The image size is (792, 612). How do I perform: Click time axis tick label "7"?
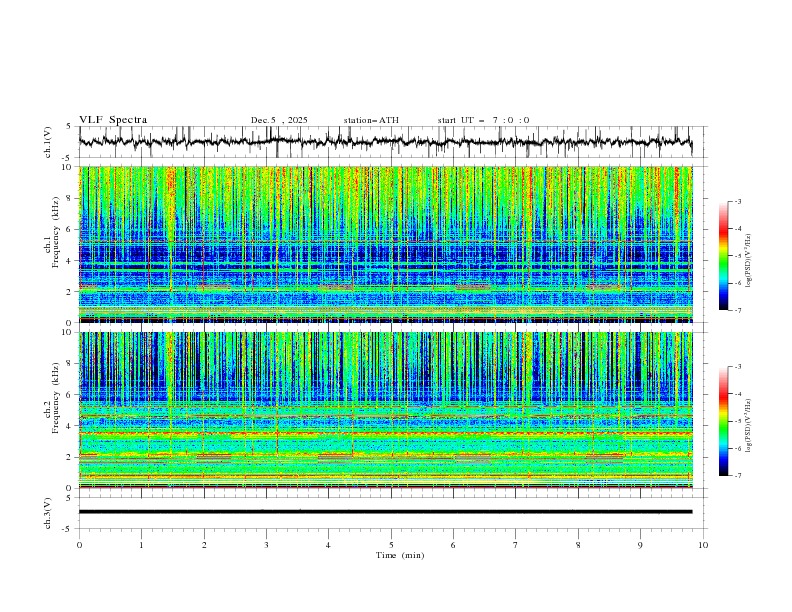point(516,545)
